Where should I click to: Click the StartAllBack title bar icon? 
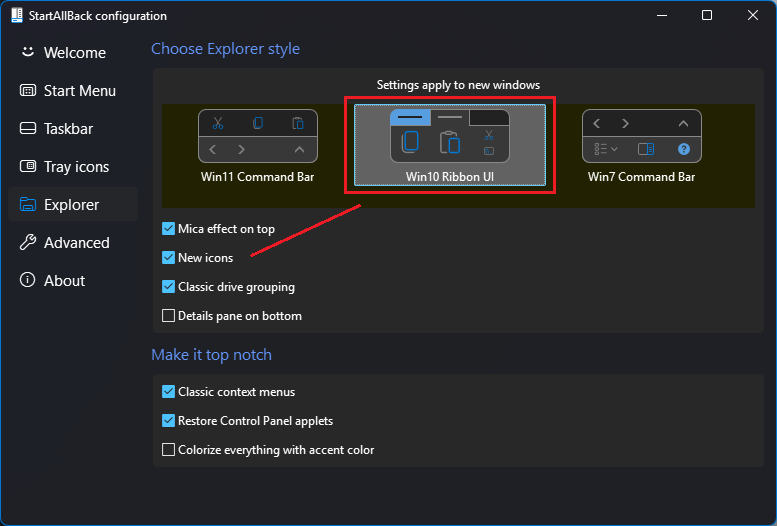(x=17, y=15)
